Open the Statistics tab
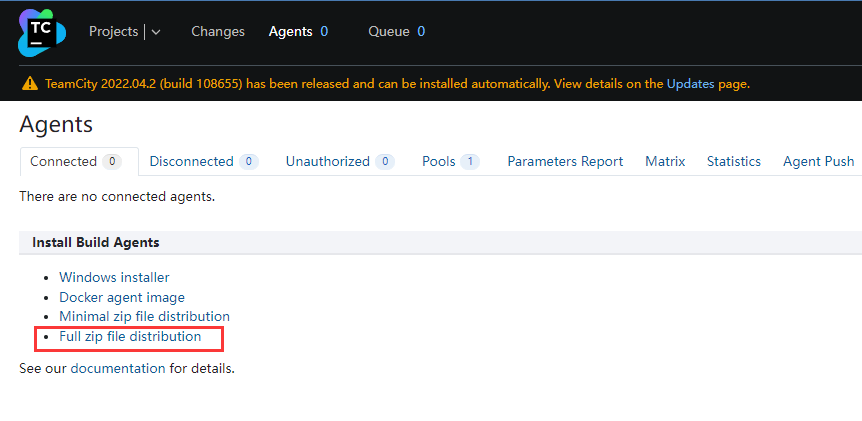Image resolution: width=862 pixels, height=421 pixels. coord(734,162)
